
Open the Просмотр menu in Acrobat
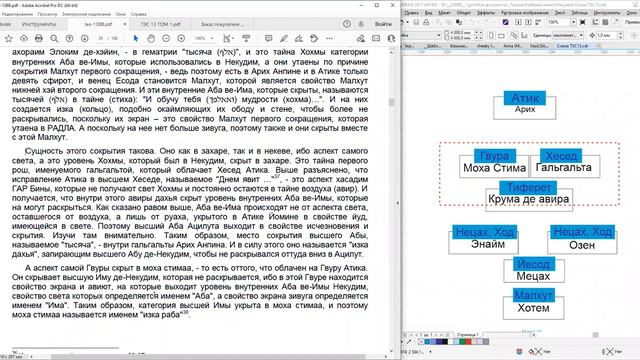click(47, 14)
